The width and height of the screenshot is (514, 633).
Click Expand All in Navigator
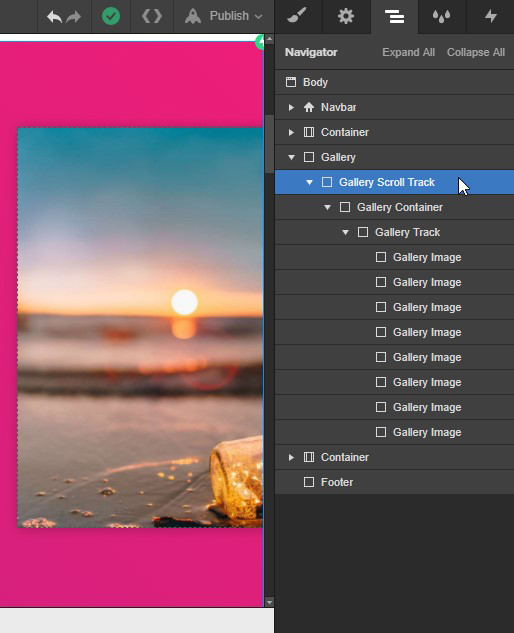tap(408, 52)
